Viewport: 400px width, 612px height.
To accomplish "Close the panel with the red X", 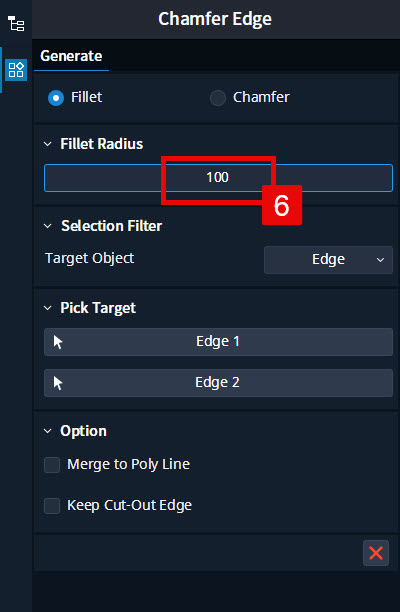I will [x=376, y=553].
